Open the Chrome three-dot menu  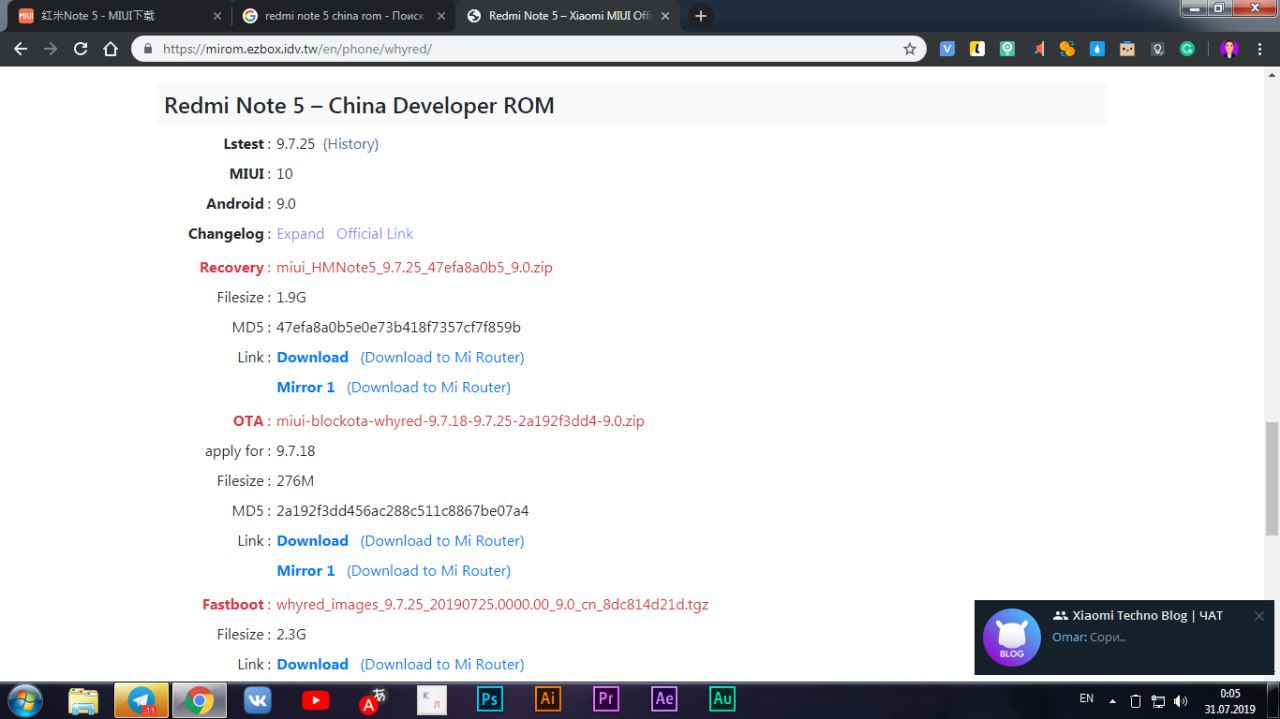[1259, 48]
